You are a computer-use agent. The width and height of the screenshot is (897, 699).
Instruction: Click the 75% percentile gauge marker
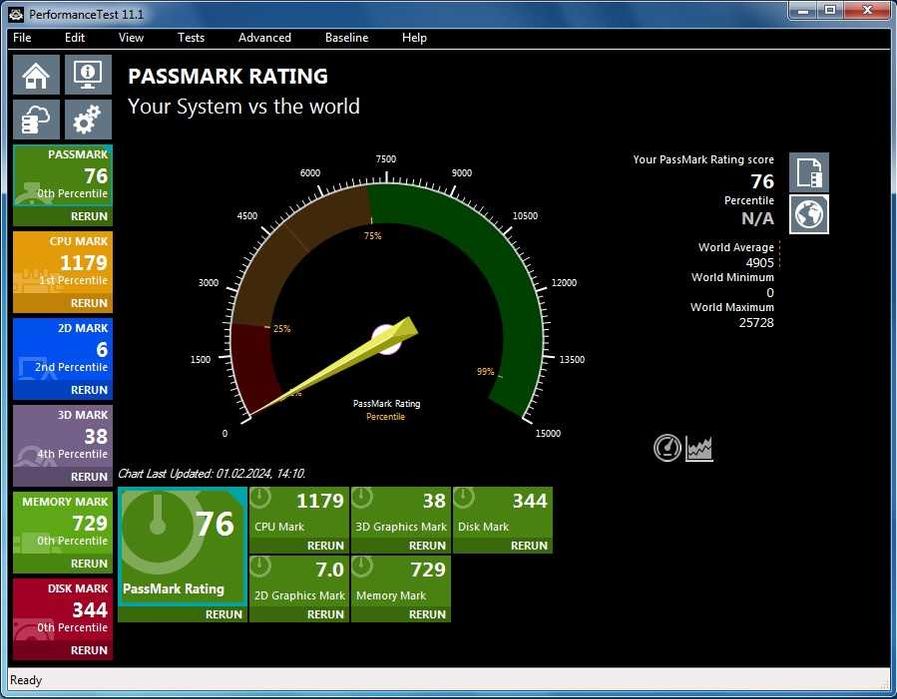tap(372, 236)
